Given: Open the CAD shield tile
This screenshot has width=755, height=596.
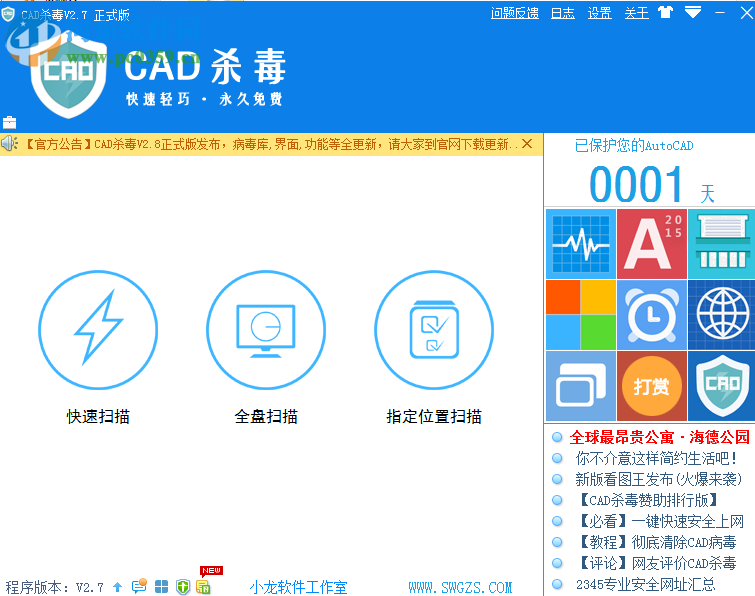Looking at the screenshot, I should [722, 386].
